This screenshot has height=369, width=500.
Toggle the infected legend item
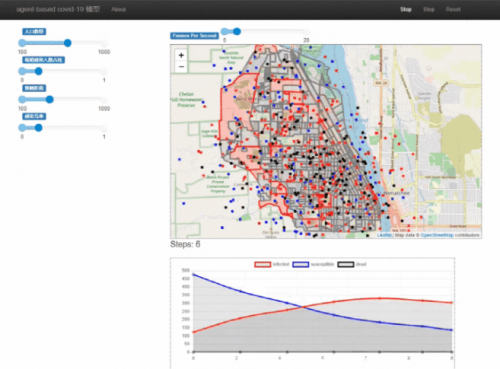pyautogui.click(x=272, y=264)
